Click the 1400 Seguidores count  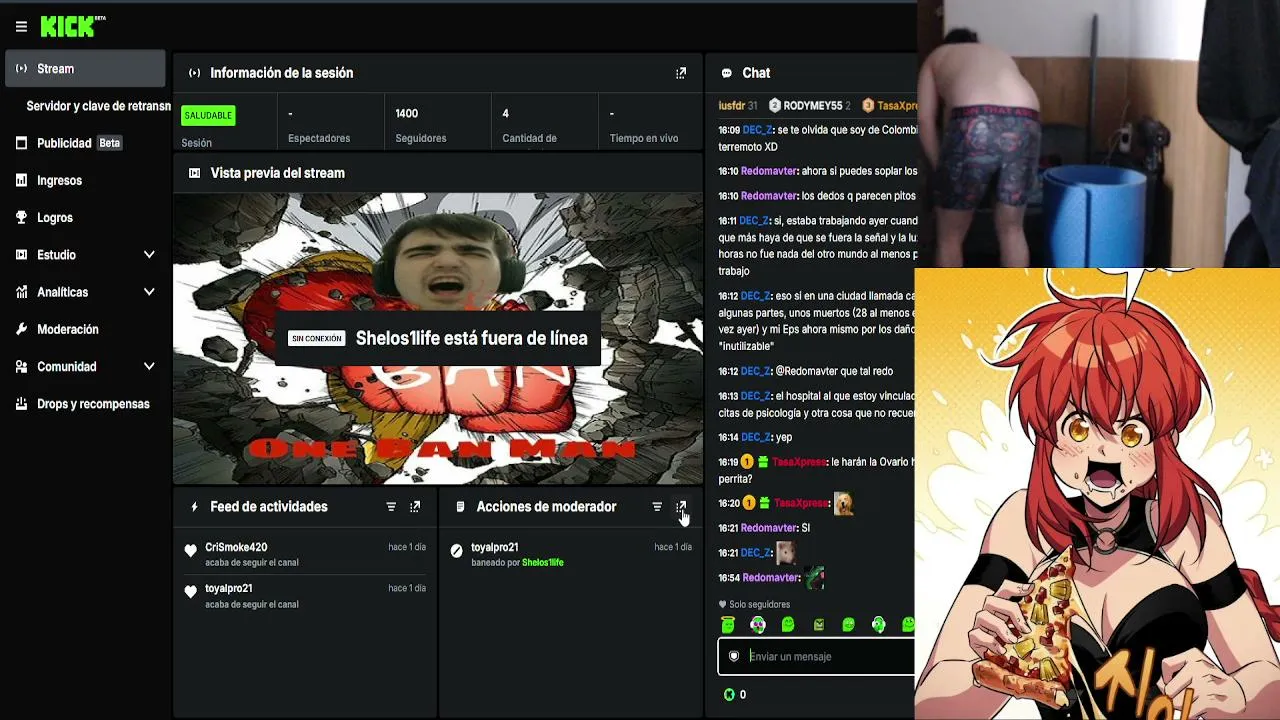[407, 114]
